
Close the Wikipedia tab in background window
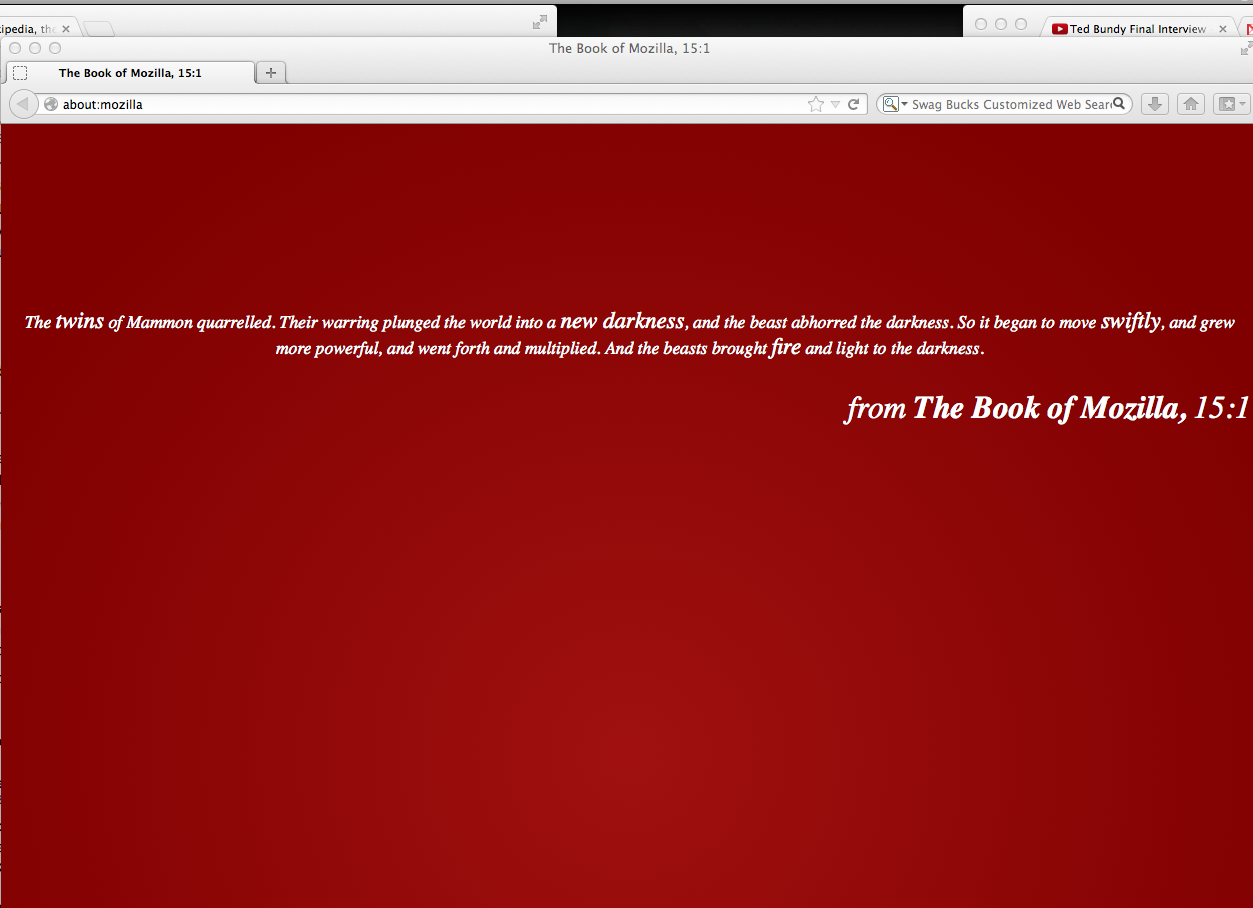coord(66,29)
